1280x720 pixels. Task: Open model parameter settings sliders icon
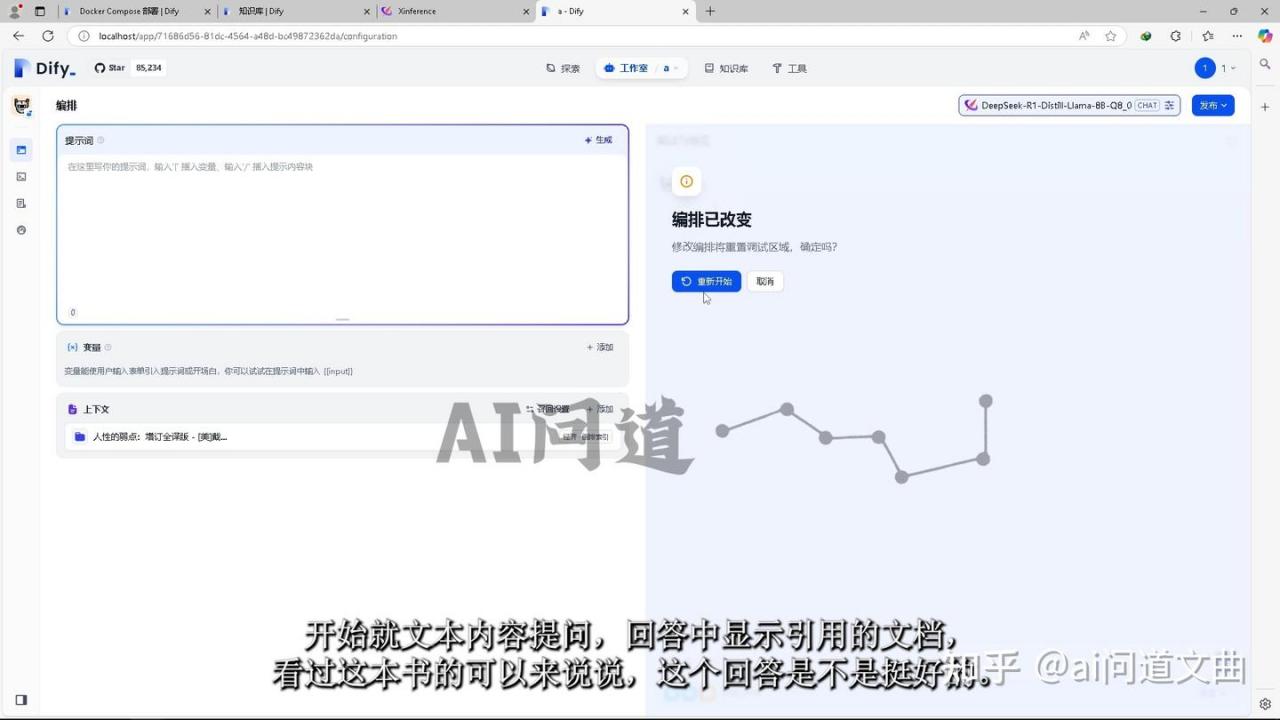tap(1169, 105)
